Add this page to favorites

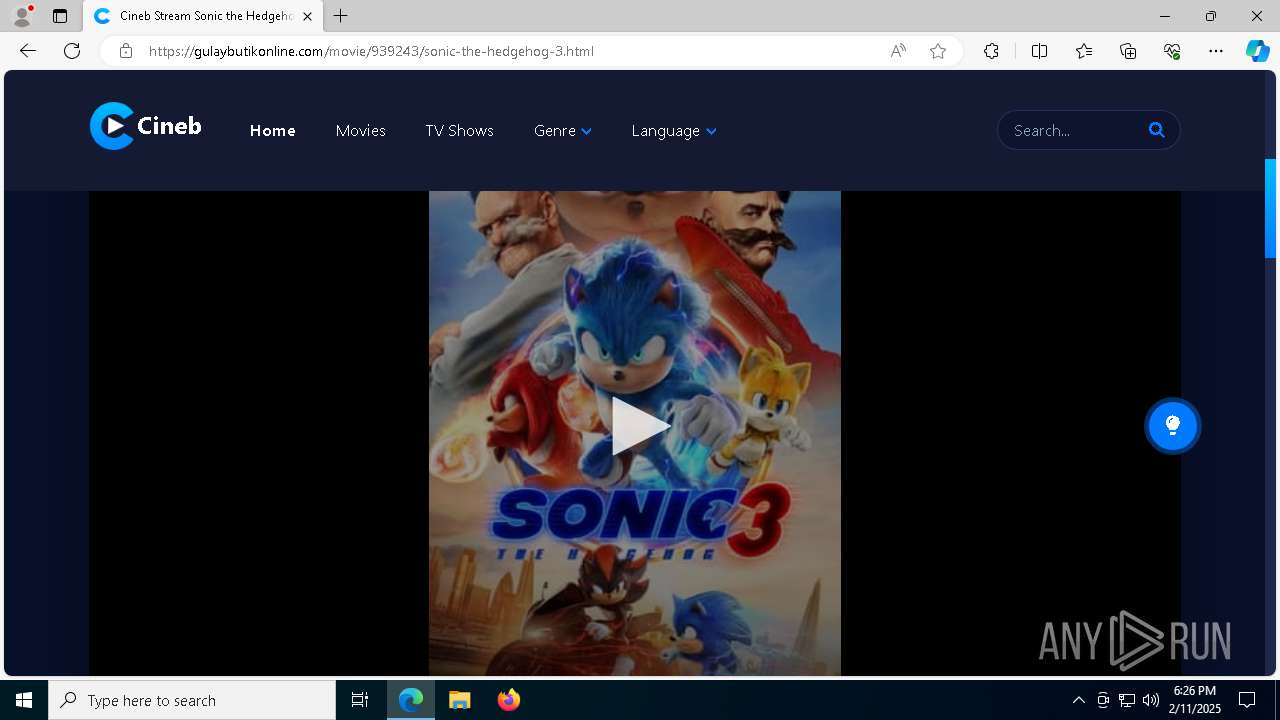click(938, 51)
